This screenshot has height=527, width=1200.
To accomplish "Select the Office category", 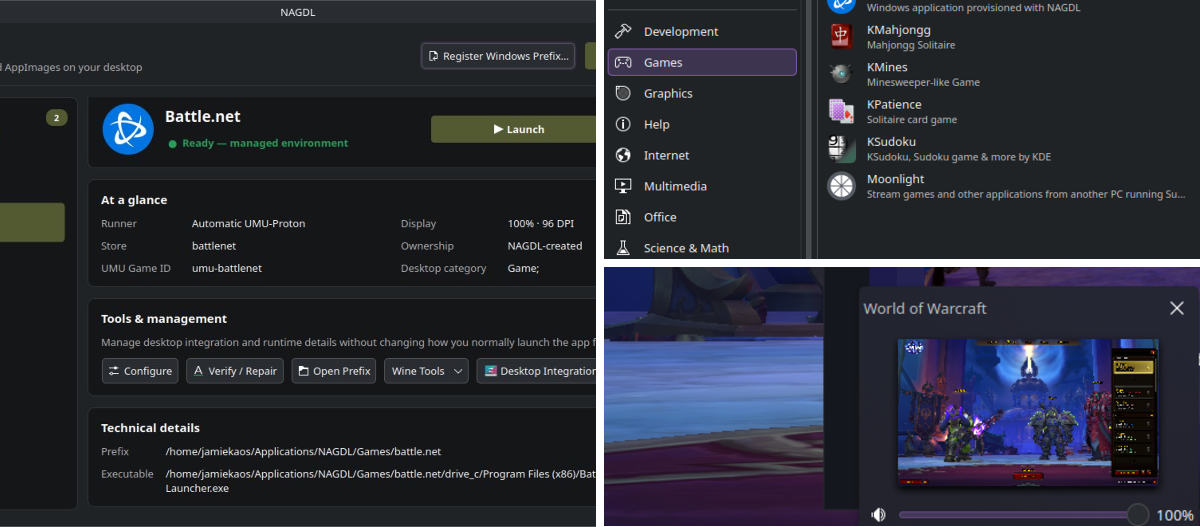I will tap(702, 217).
